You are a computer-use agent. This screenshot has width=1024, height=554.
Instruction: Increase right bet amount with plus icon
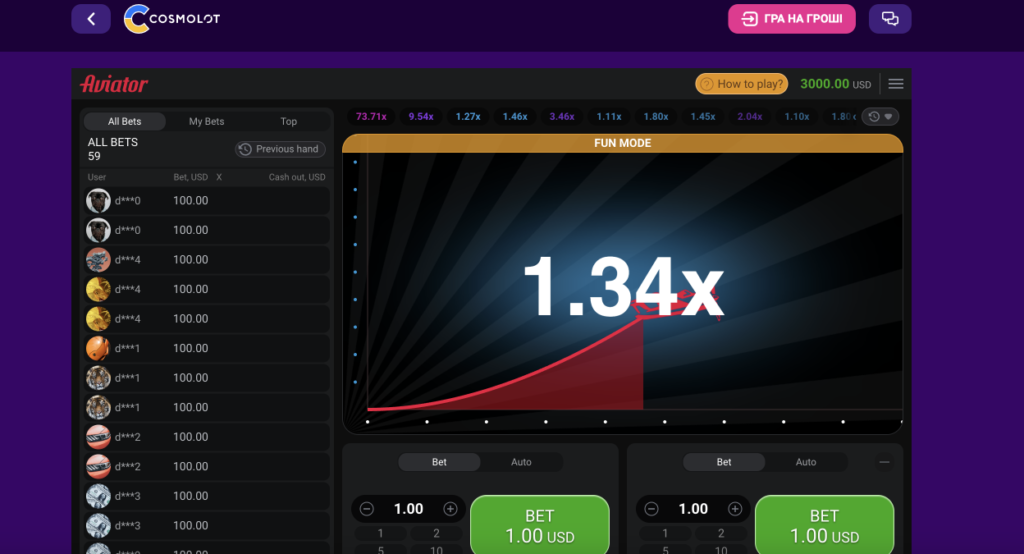pyautogui.click(x=734, y=509)
